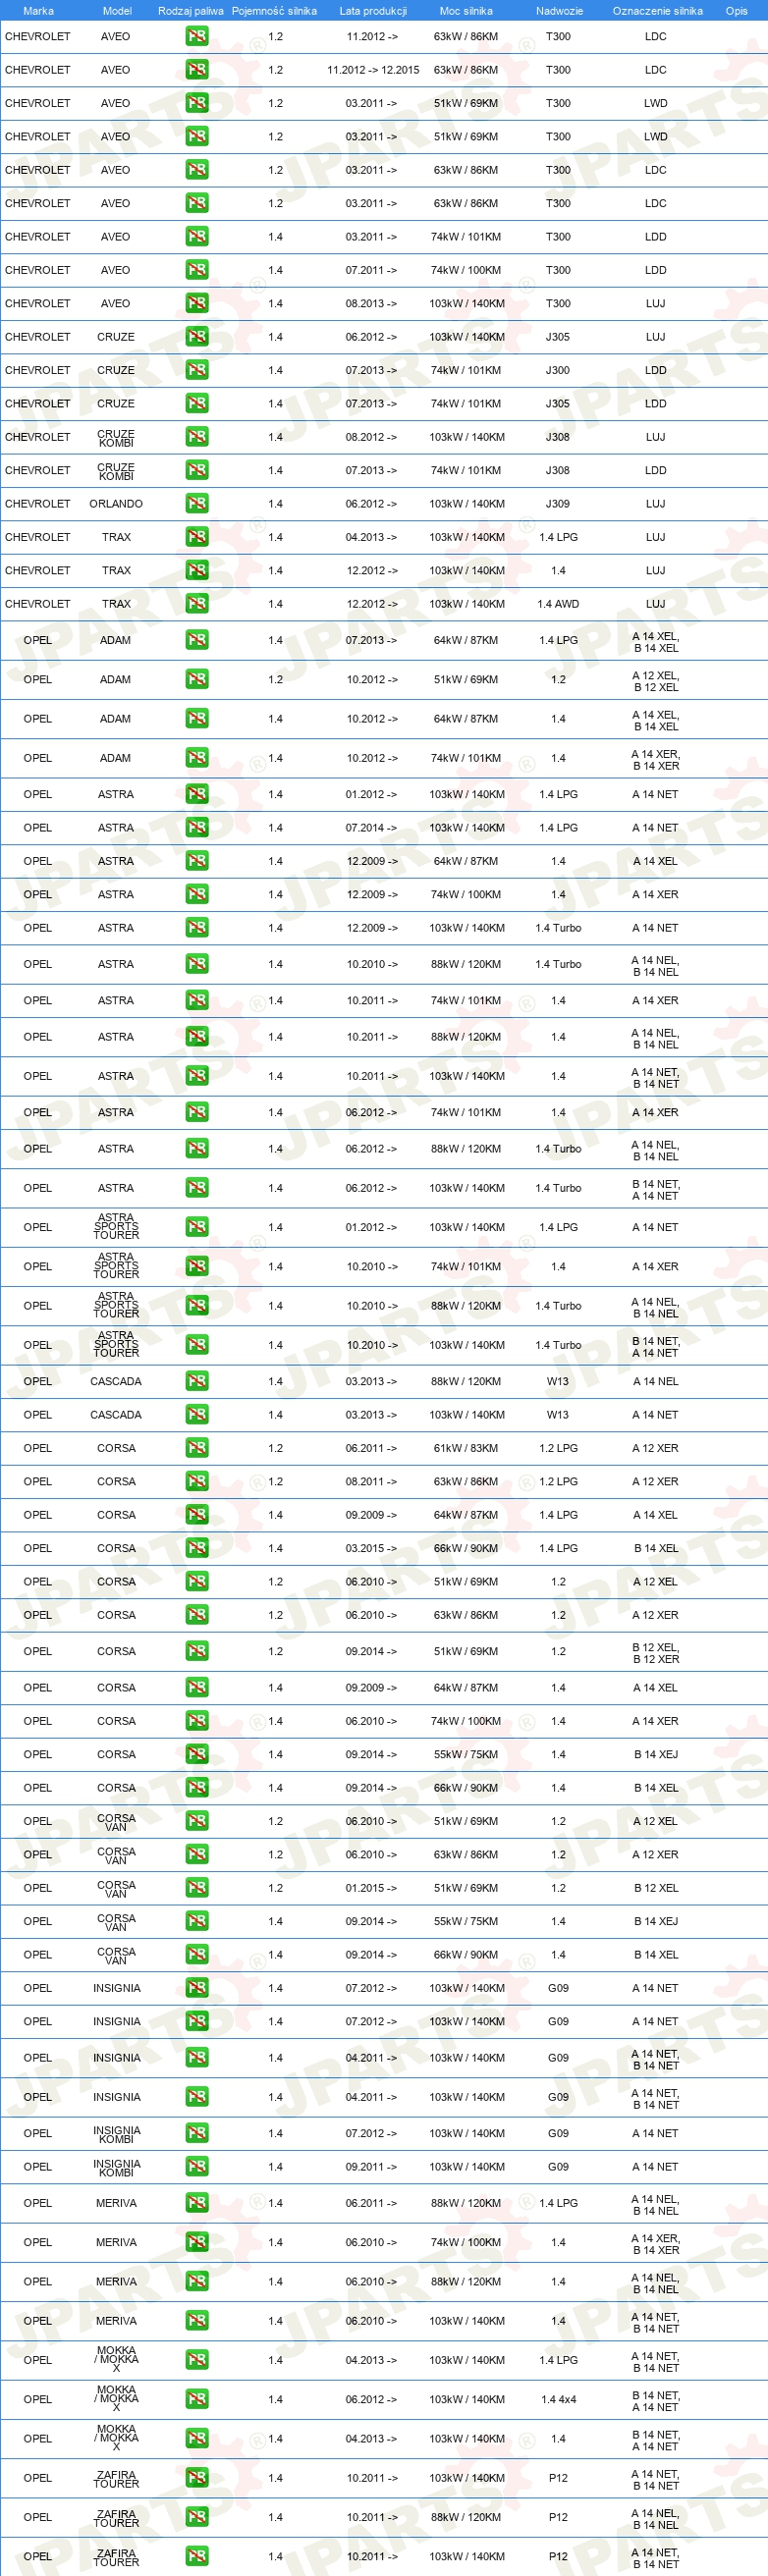Click fuel icon in Opel Astra 07.2014 row
Screen dimensions: 768x2576
pyautogui.click(x=197, y=828)
